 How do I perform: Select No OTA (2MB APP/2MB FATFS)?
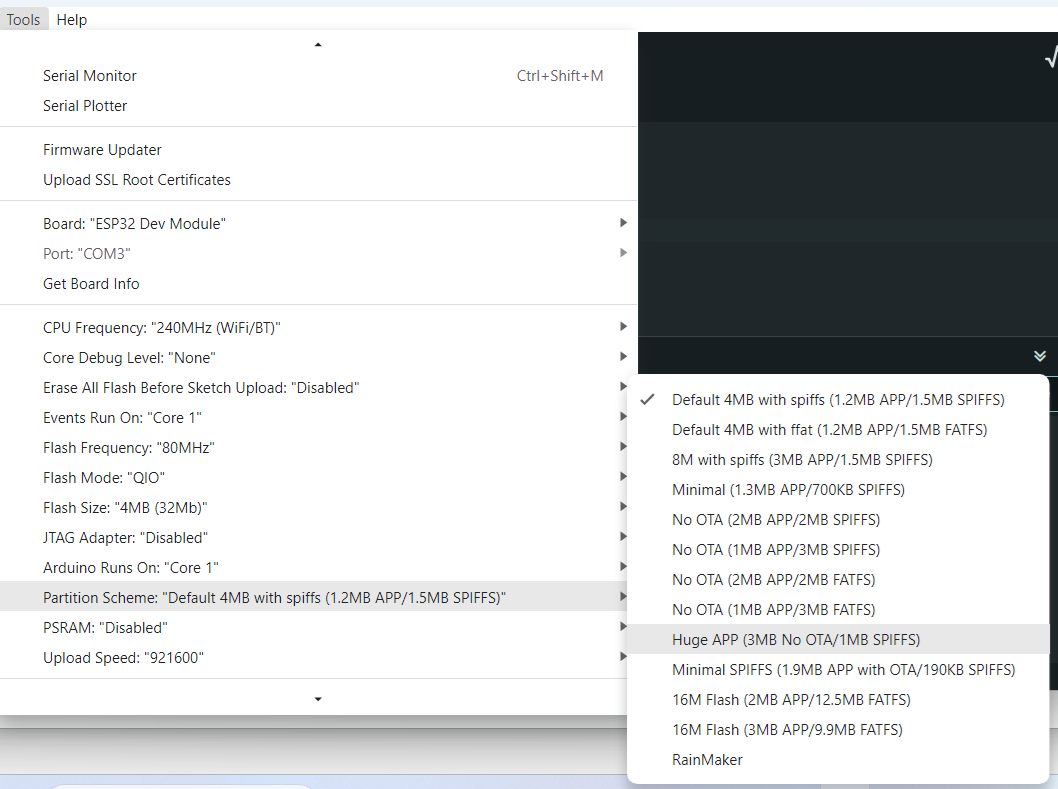tap(838, 580)
